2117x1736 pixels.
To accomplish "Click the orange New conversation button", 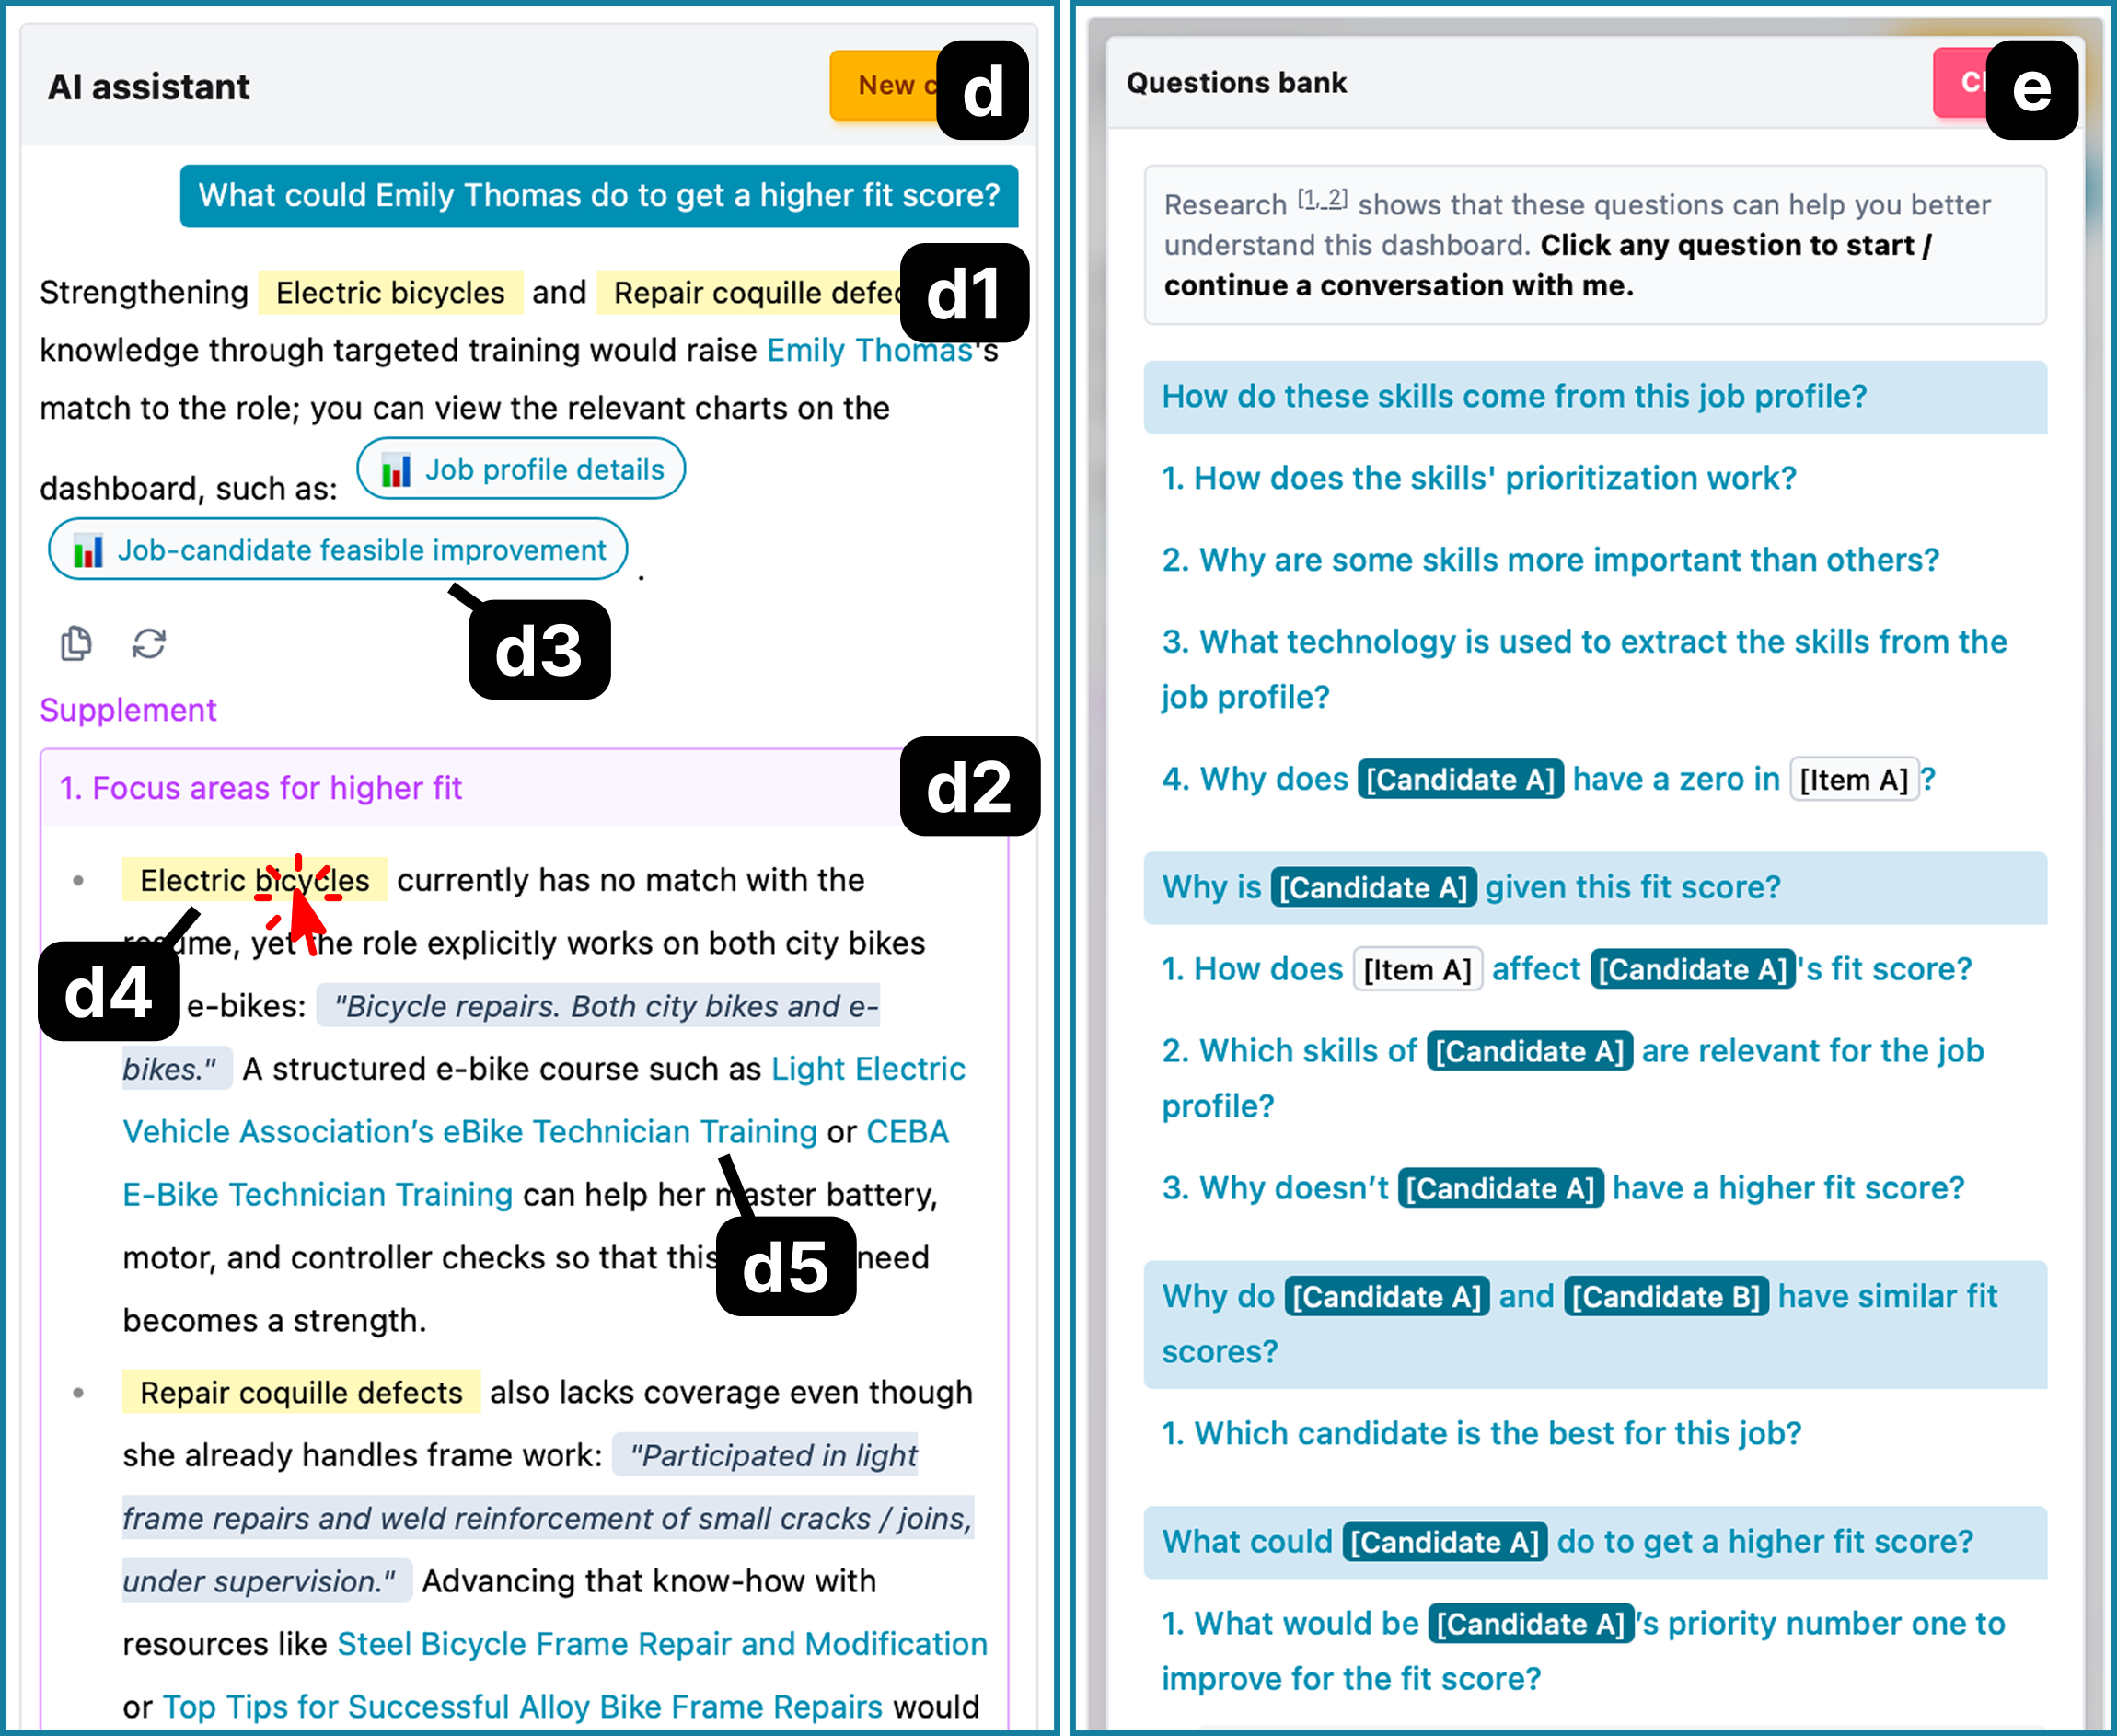I will click(x=884, y=86).
